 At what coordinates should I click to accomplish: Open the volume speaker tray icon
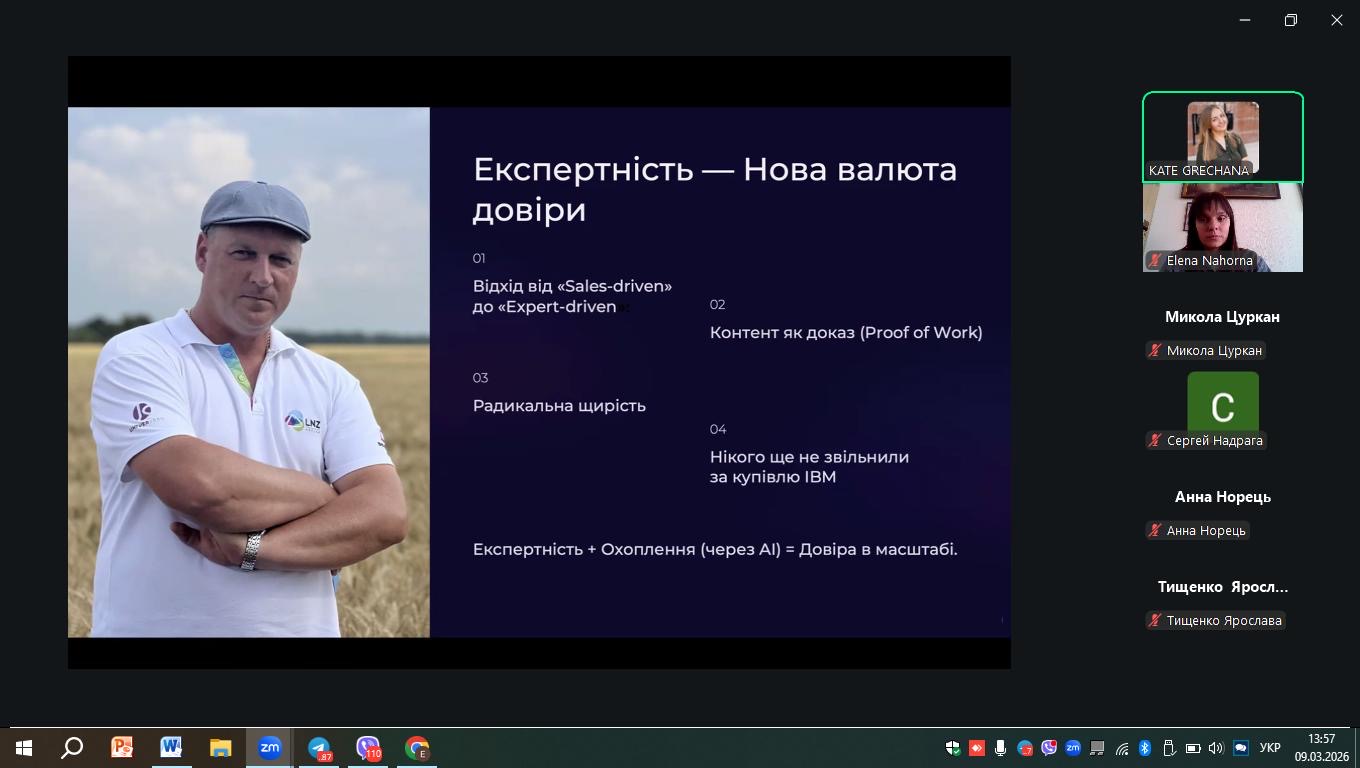tap(1216, 748)
